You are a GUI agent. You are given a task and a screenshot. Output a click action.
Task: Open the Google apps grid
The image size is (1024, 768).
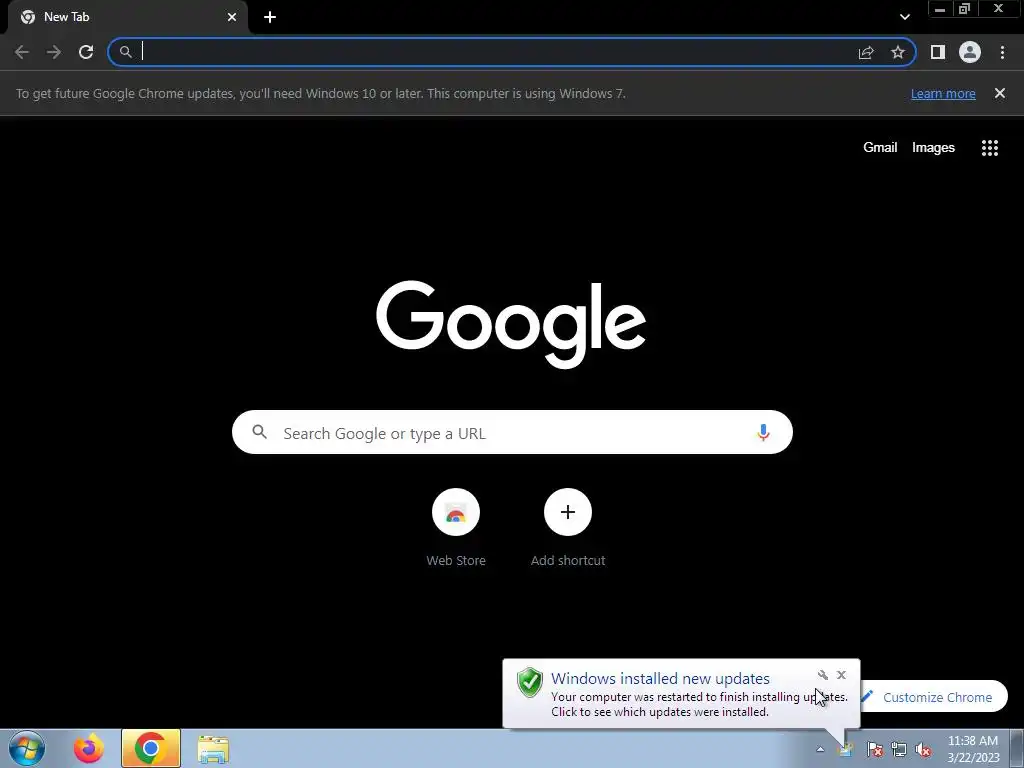[990, 148]
